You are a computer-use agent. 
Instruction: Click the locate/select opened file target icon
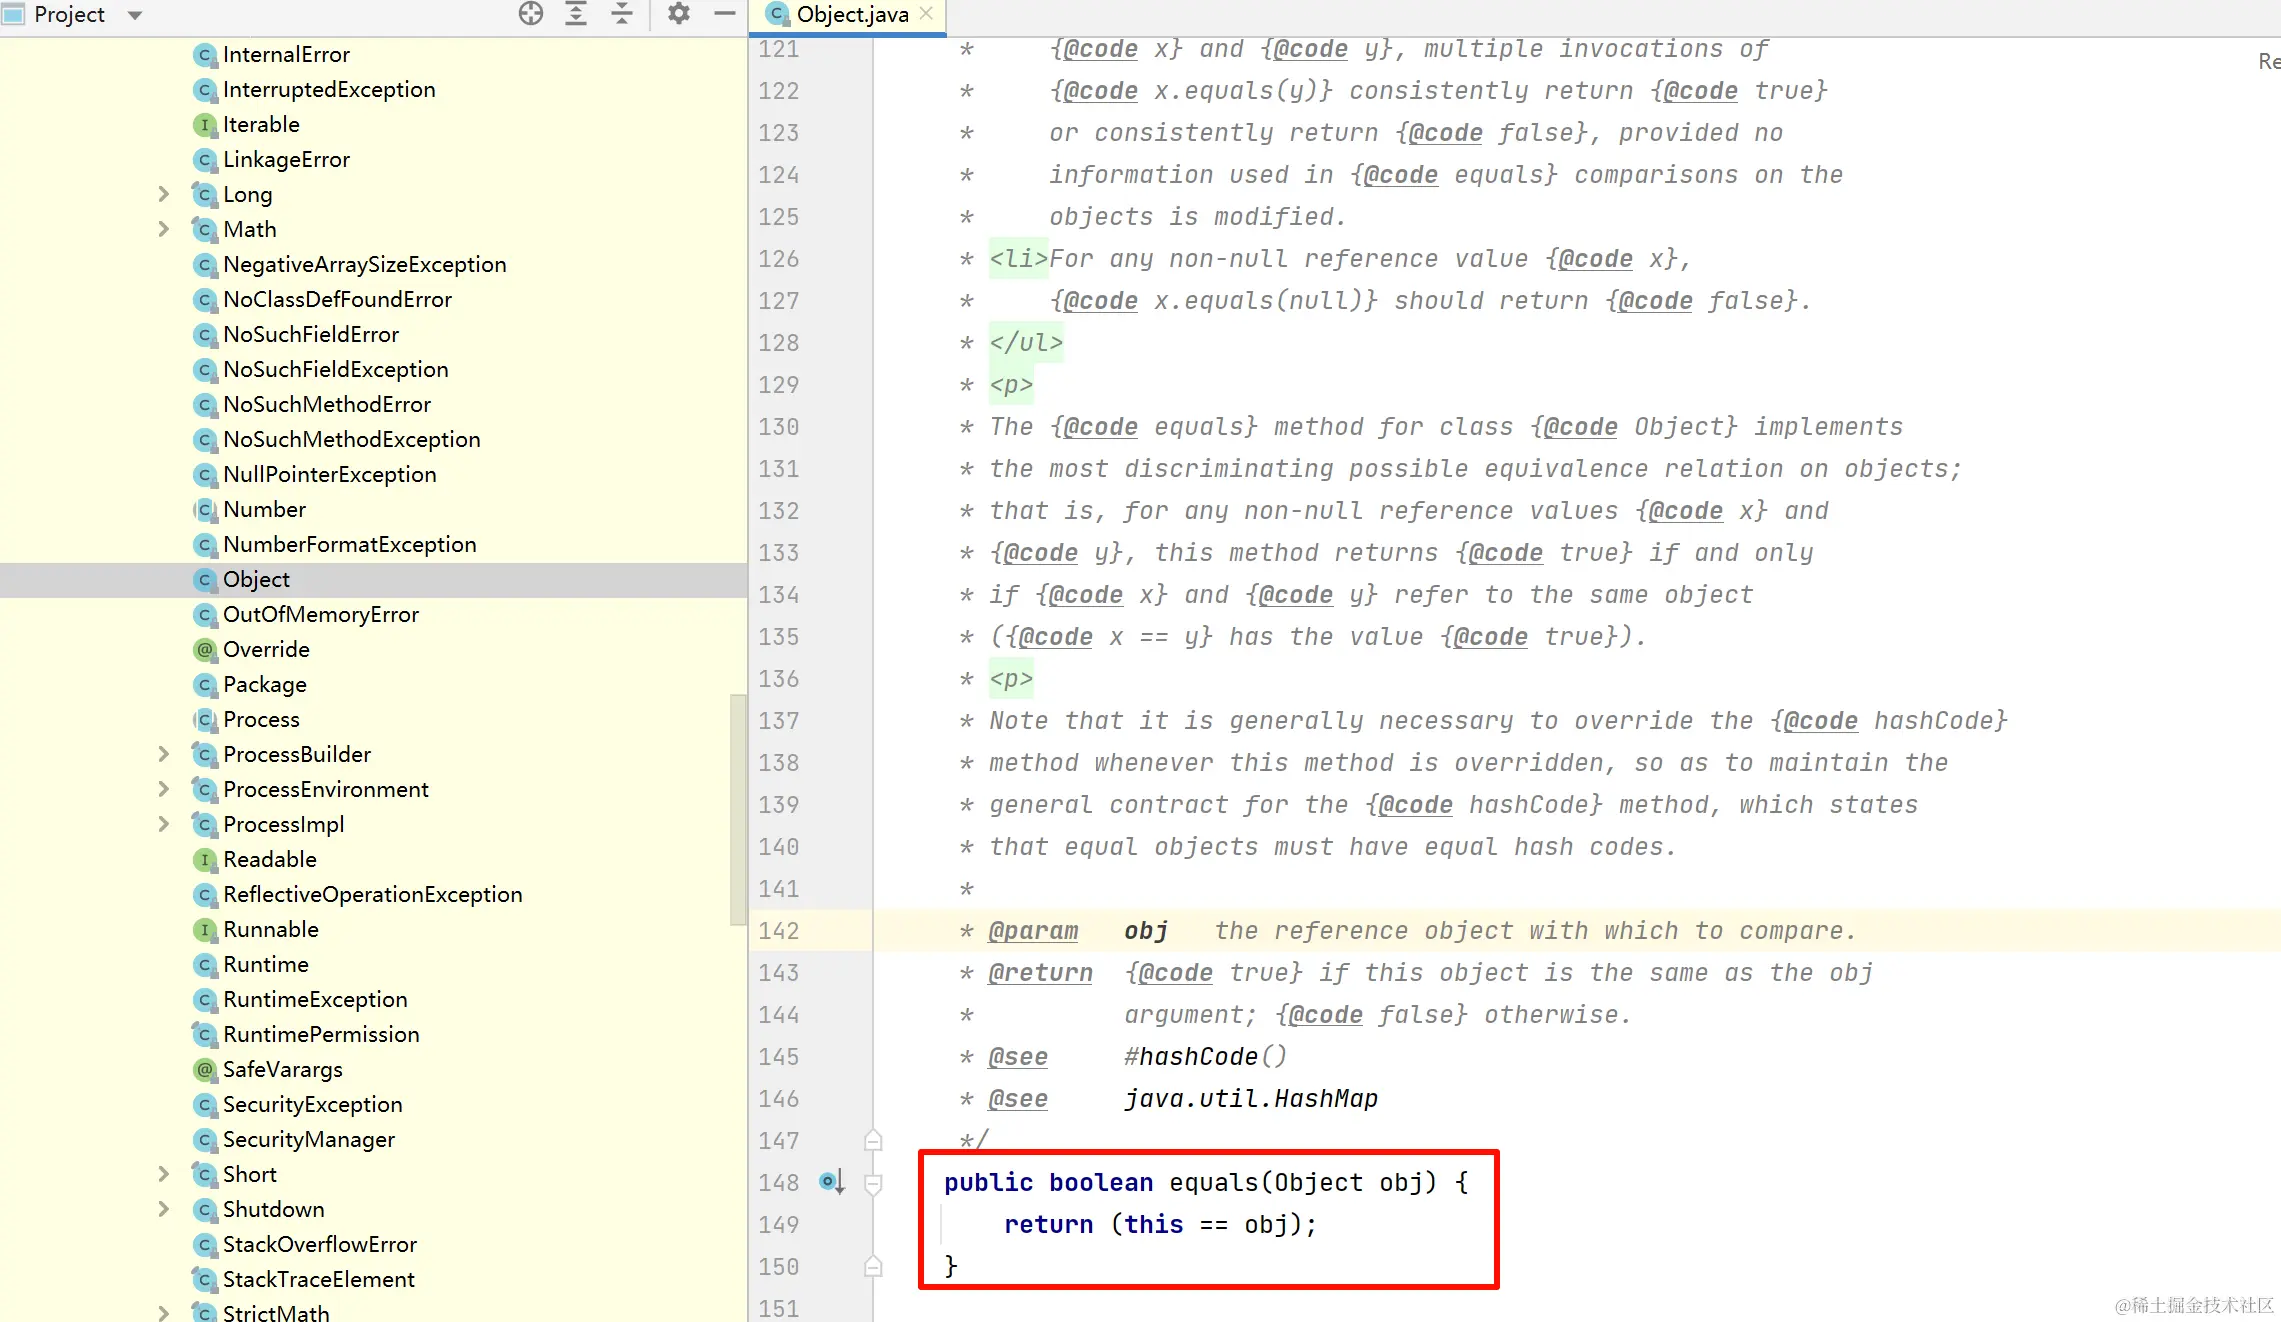click(x=531, y=14)
